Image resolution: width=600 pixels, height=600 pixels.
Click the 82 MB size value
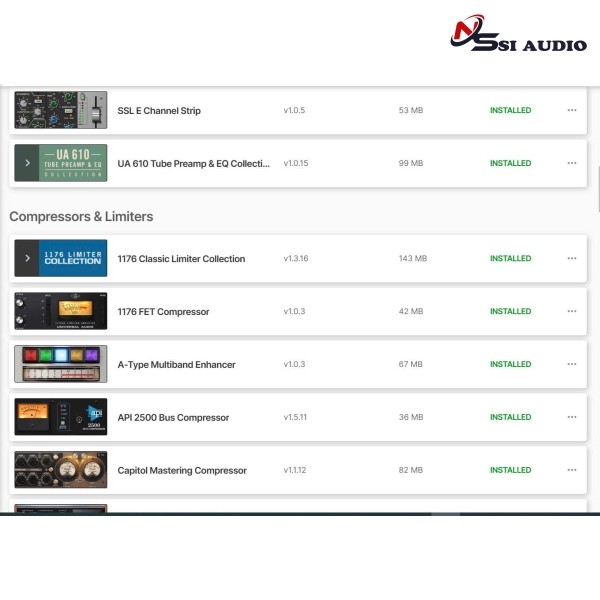pyautogui.click(x=411, y=470)
